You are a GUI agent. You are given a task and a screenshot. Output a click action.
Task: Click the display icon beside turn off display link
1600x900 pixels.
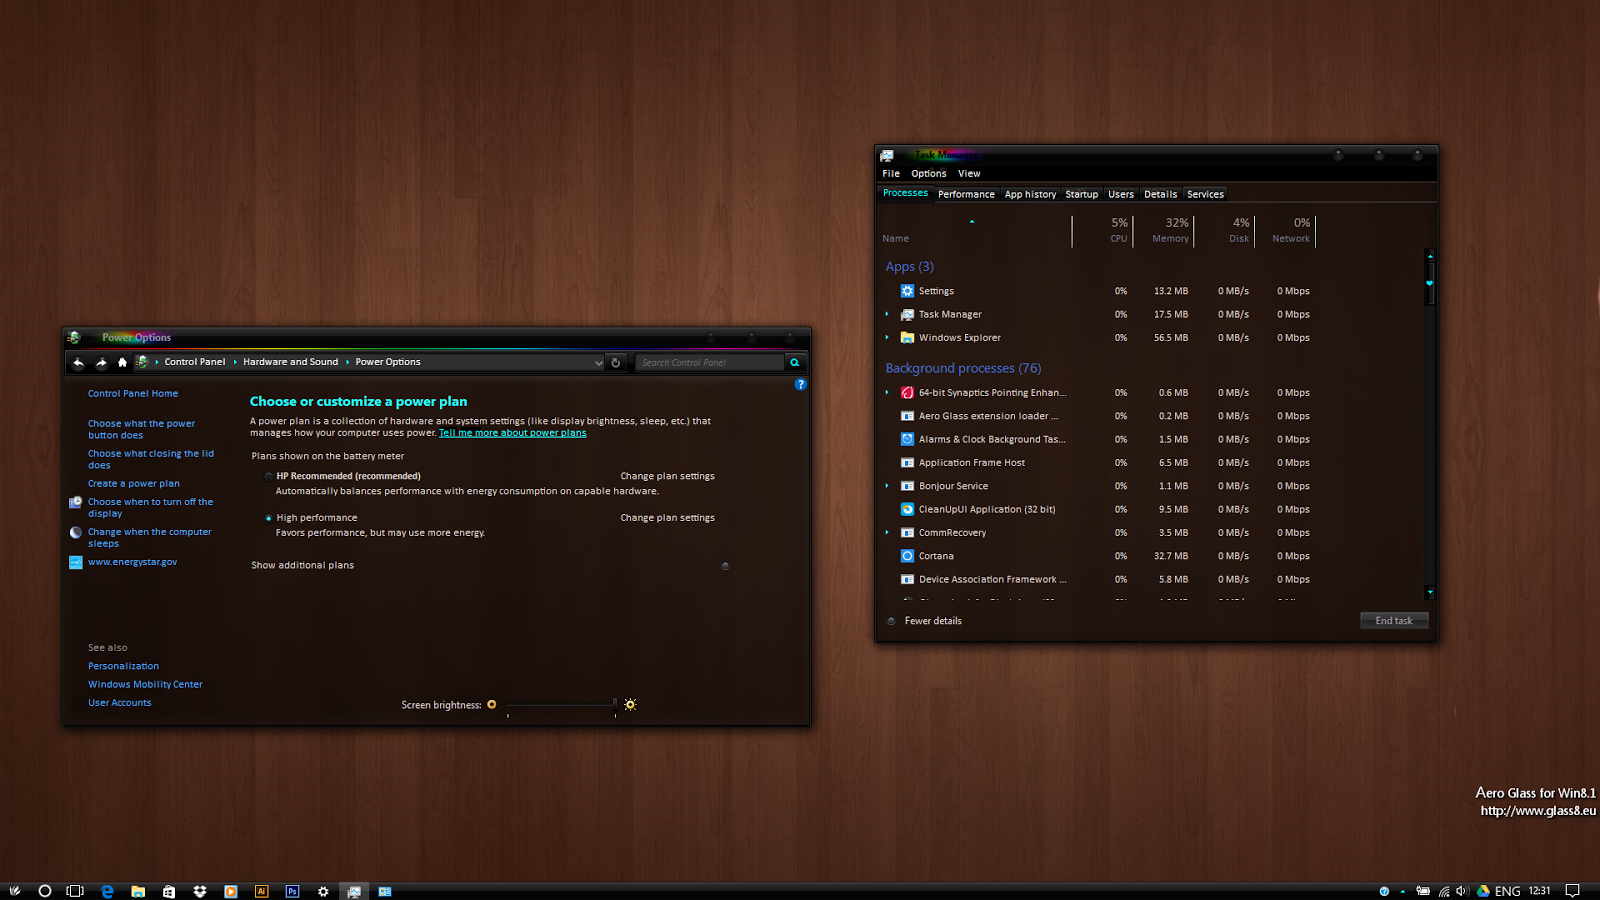75,503
